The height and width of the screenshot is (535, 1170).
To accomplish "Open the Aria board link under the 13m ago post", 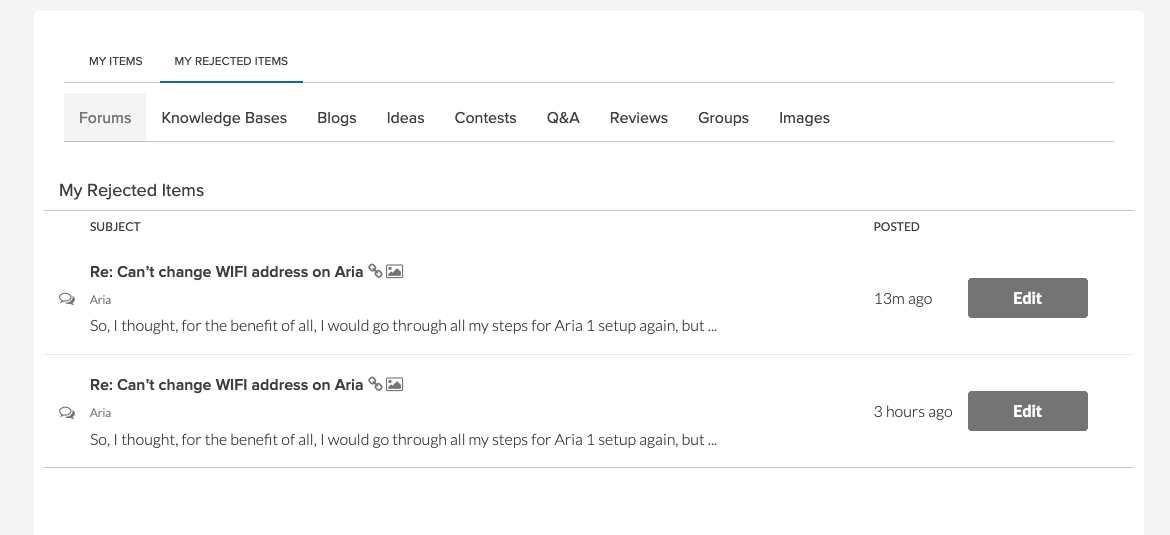I will [100, 300].
